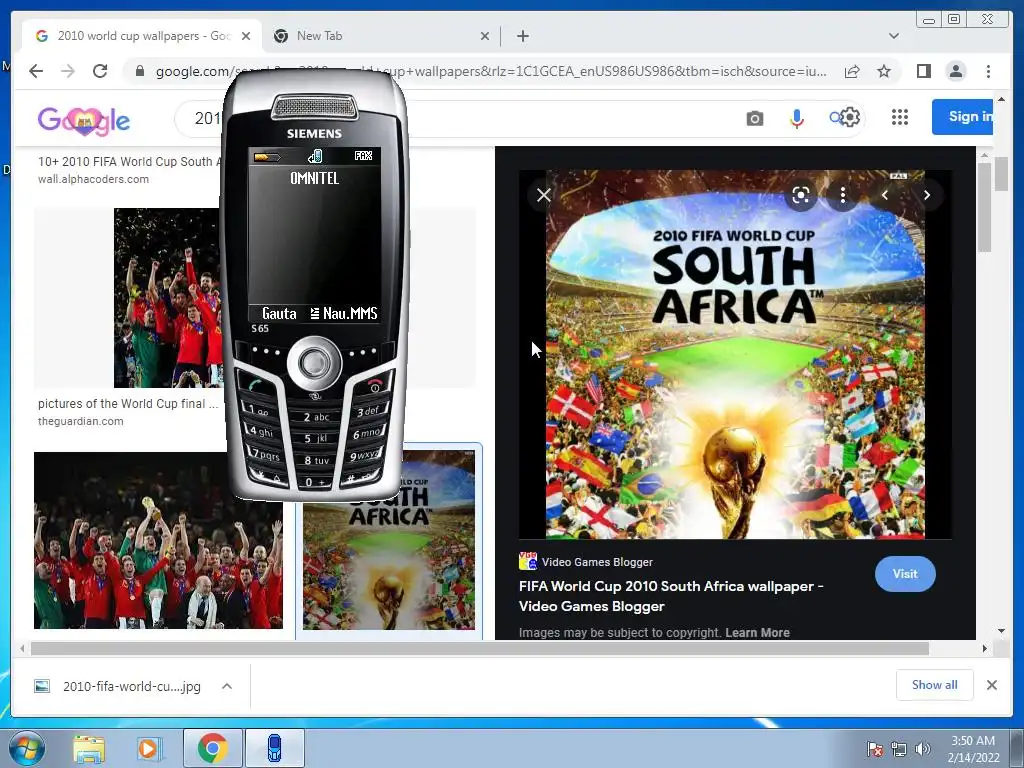This screenshot has width=1024, height=768.
Task: Select the Chrome taskbar button
Action: pos(212,748)
